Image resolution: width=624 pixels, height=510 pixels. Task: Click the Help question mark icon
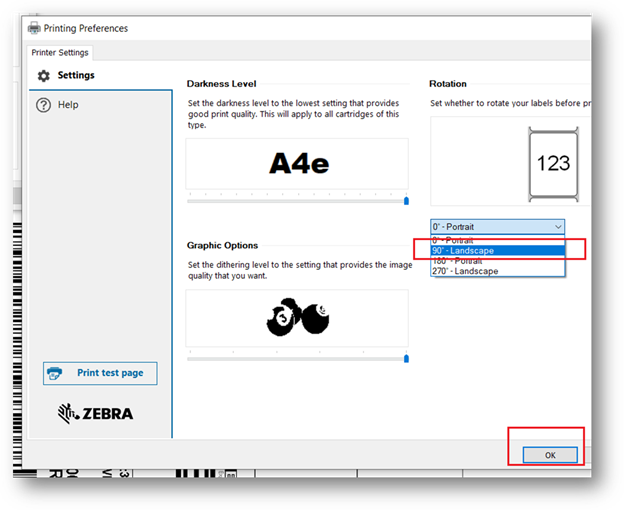pos(43,105)
